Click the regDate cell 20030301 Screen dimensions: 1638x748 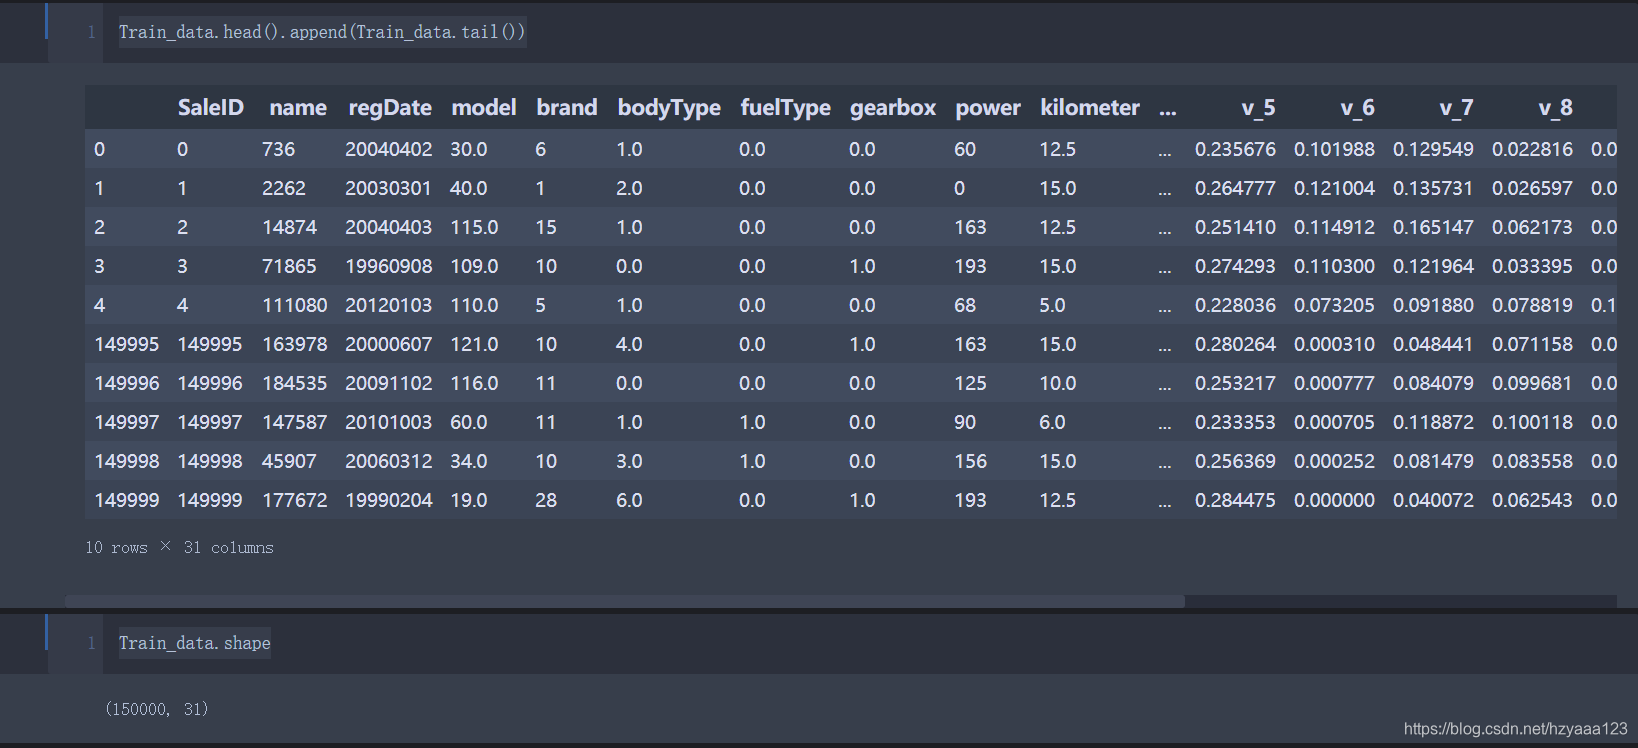coord(388,188)
